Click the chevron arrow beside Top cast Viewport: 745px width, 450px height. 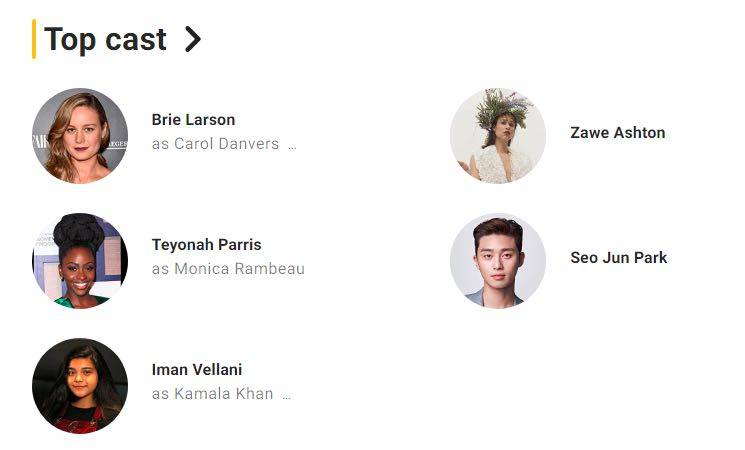pyautogui.click(x=193, y=40)
